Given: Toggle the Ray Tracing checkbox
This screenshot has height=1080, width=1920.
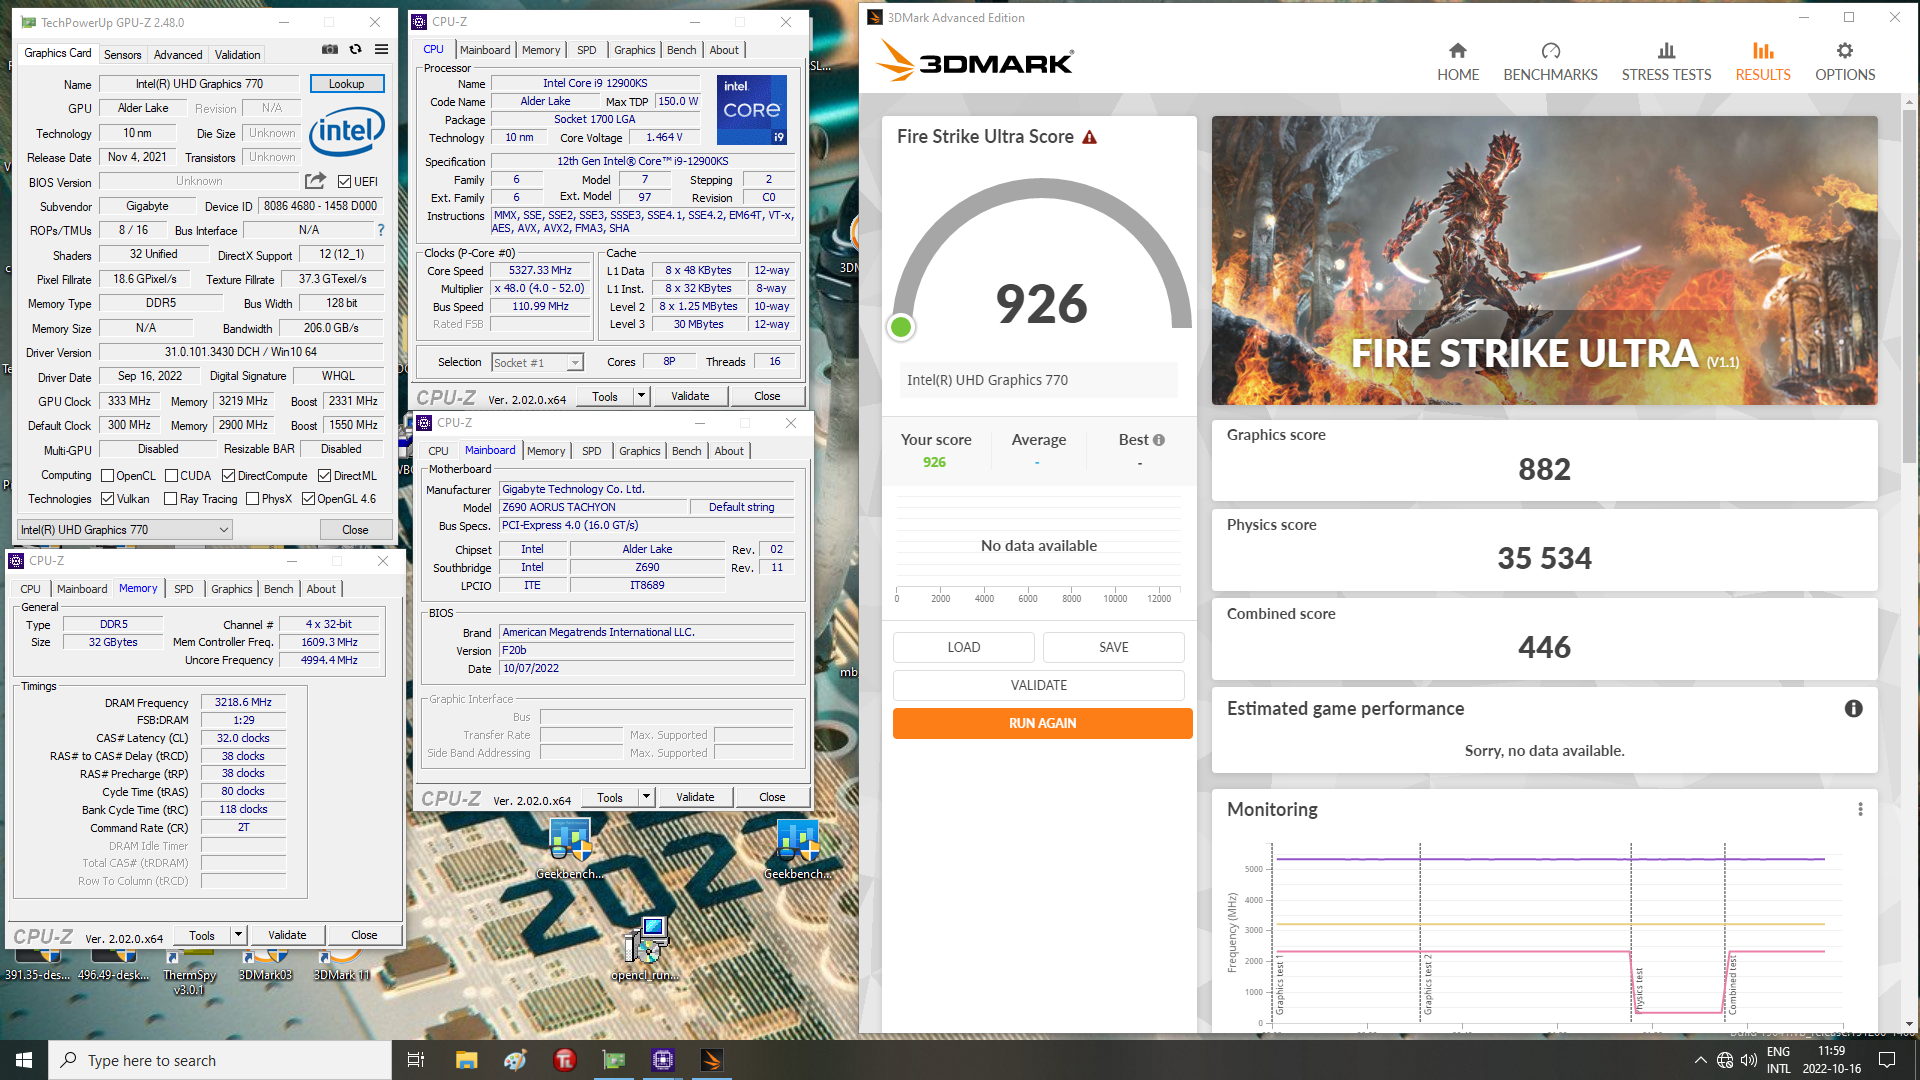Looking at the screenshot, I should tap(170, 499).
